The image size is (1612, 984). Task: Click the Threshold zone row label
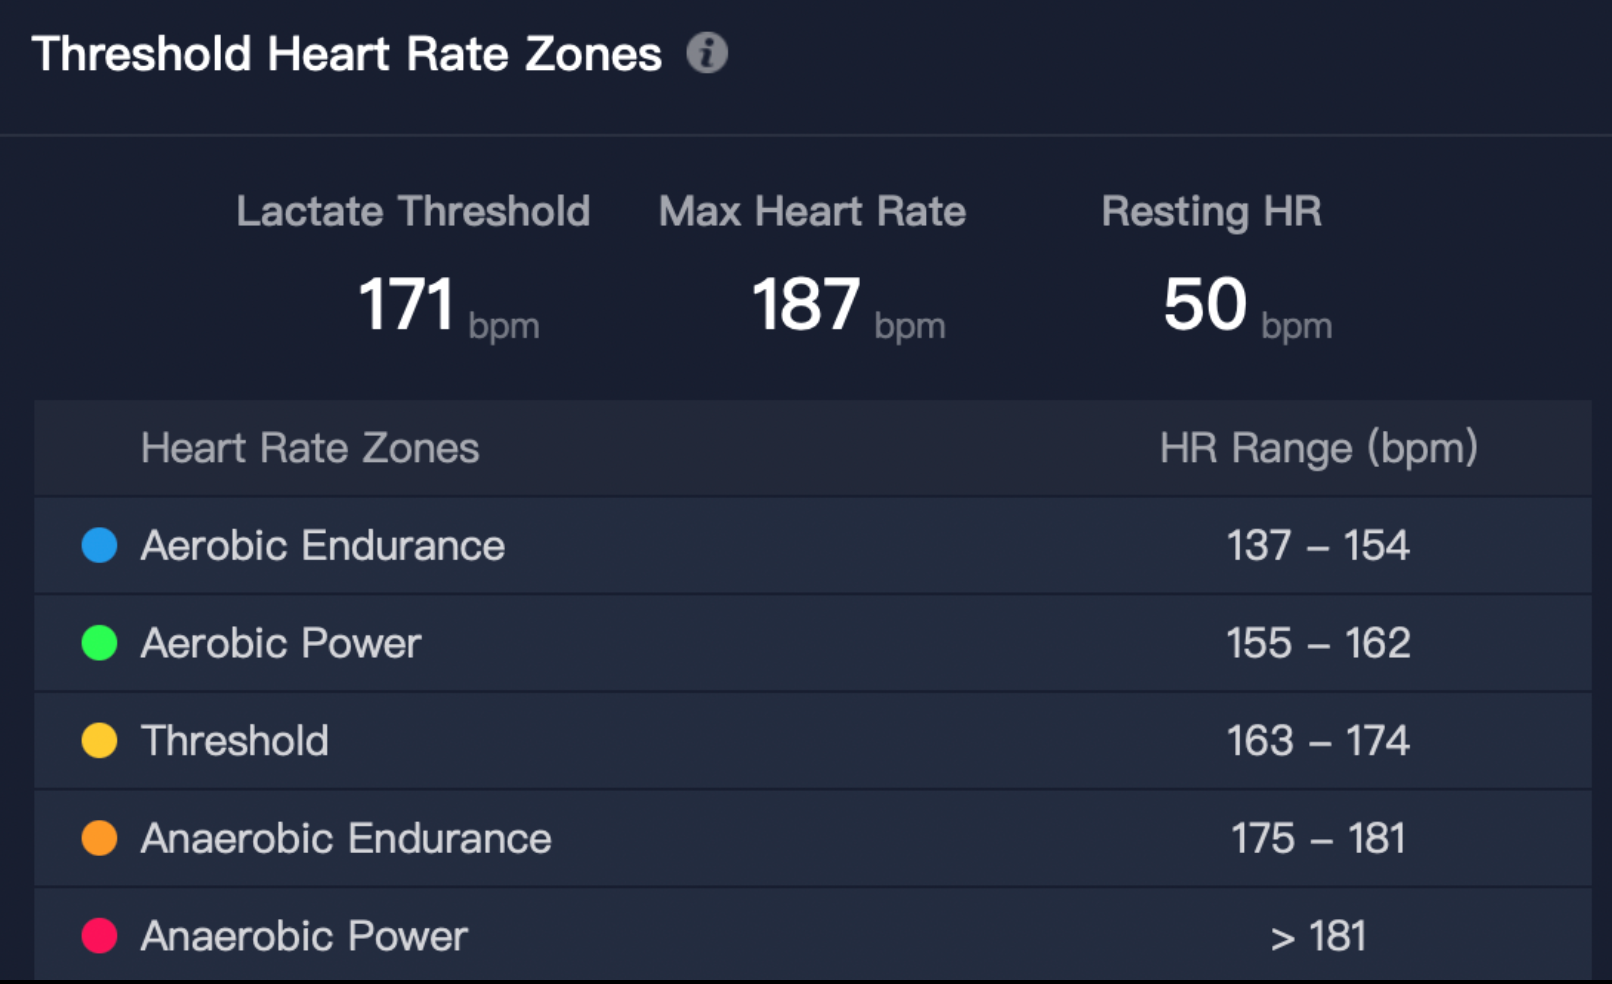(235, 741)
